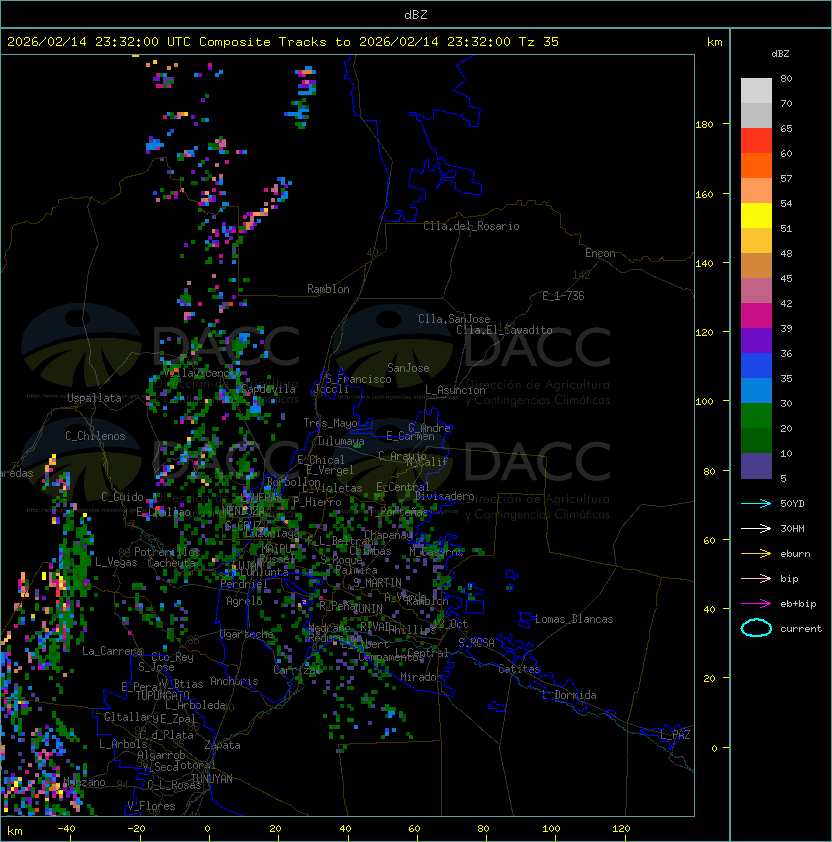The height and width of the screenshot is (842, 832).
Task: Click the '140' tick on right km axis
Action: (x=704, y=264)
